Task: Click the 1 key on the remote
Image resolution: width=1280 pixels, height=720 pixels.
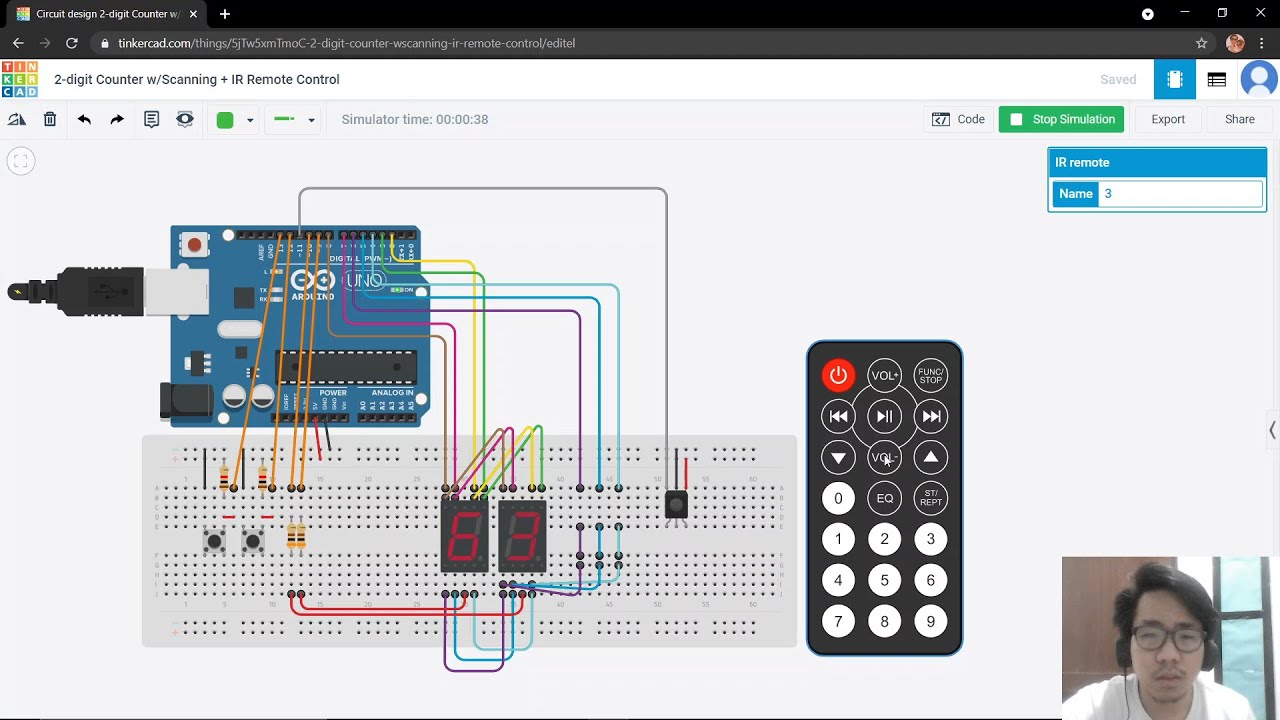Action: (x=838, y=540)
